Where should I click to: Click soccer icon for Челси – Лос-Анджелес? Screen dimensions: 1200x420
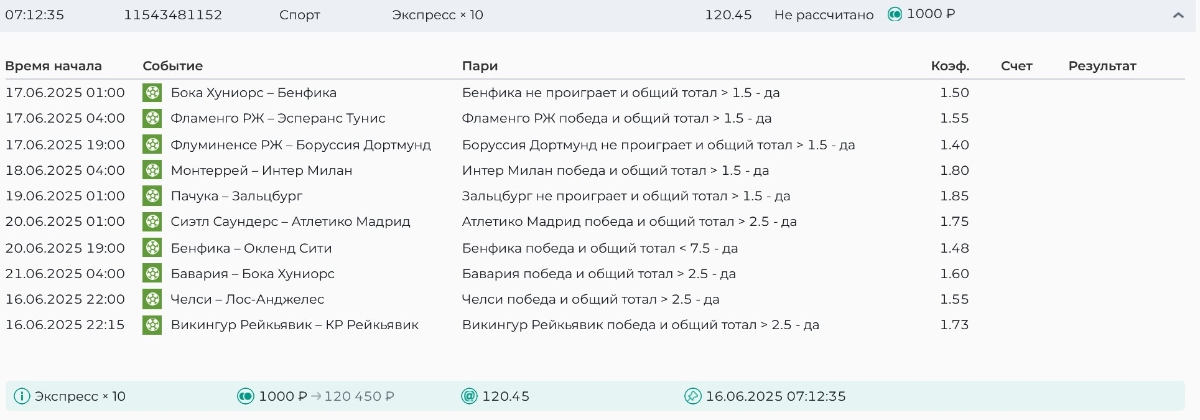coord(152,299)
